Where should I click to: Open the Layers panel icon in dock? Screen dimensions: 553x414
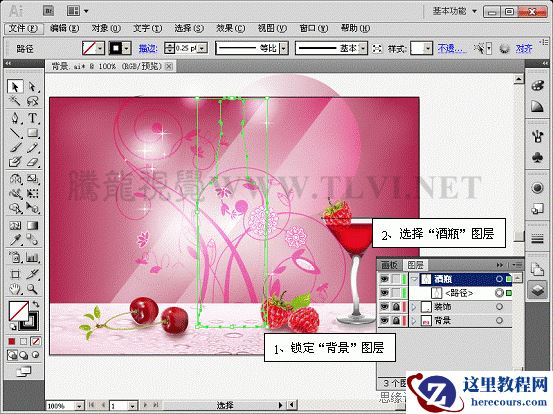tap(537, 290)
